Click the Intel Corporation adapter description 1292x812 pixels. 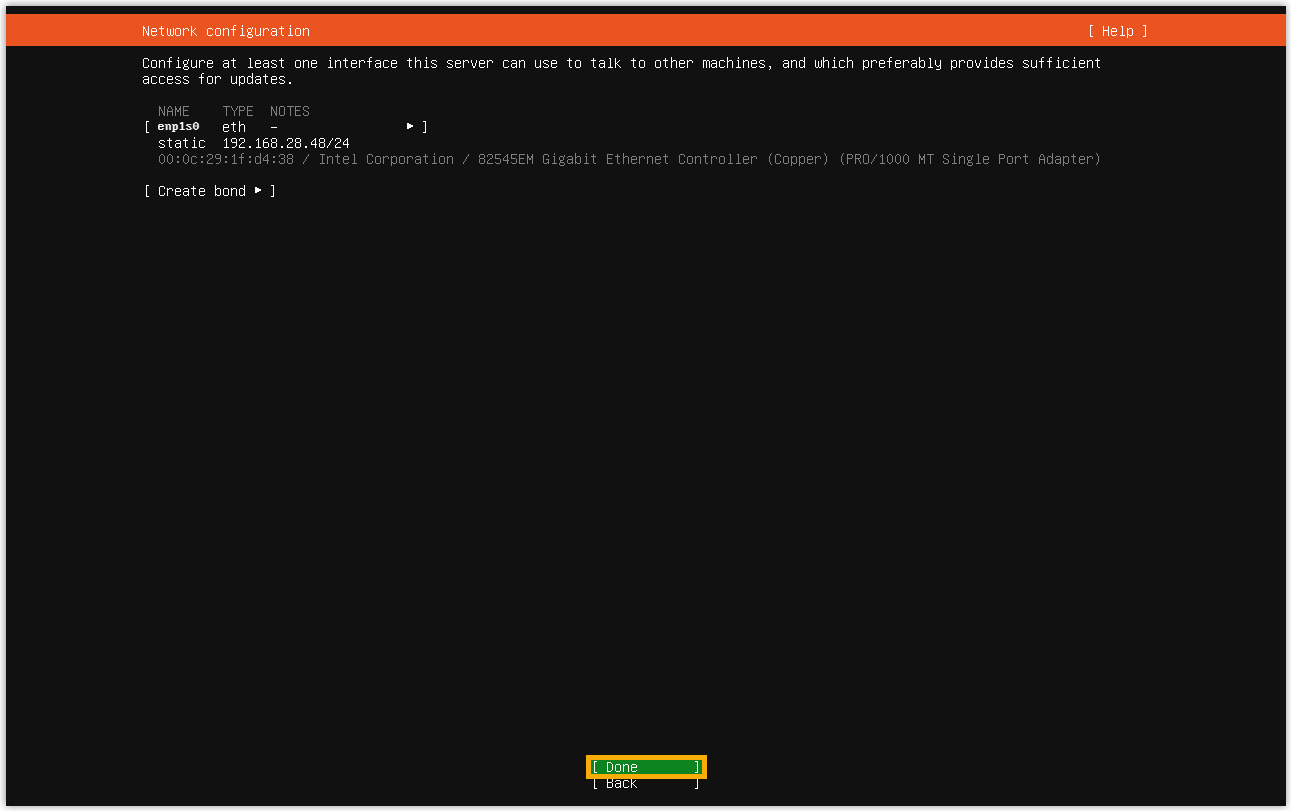[x=385, y=159]
